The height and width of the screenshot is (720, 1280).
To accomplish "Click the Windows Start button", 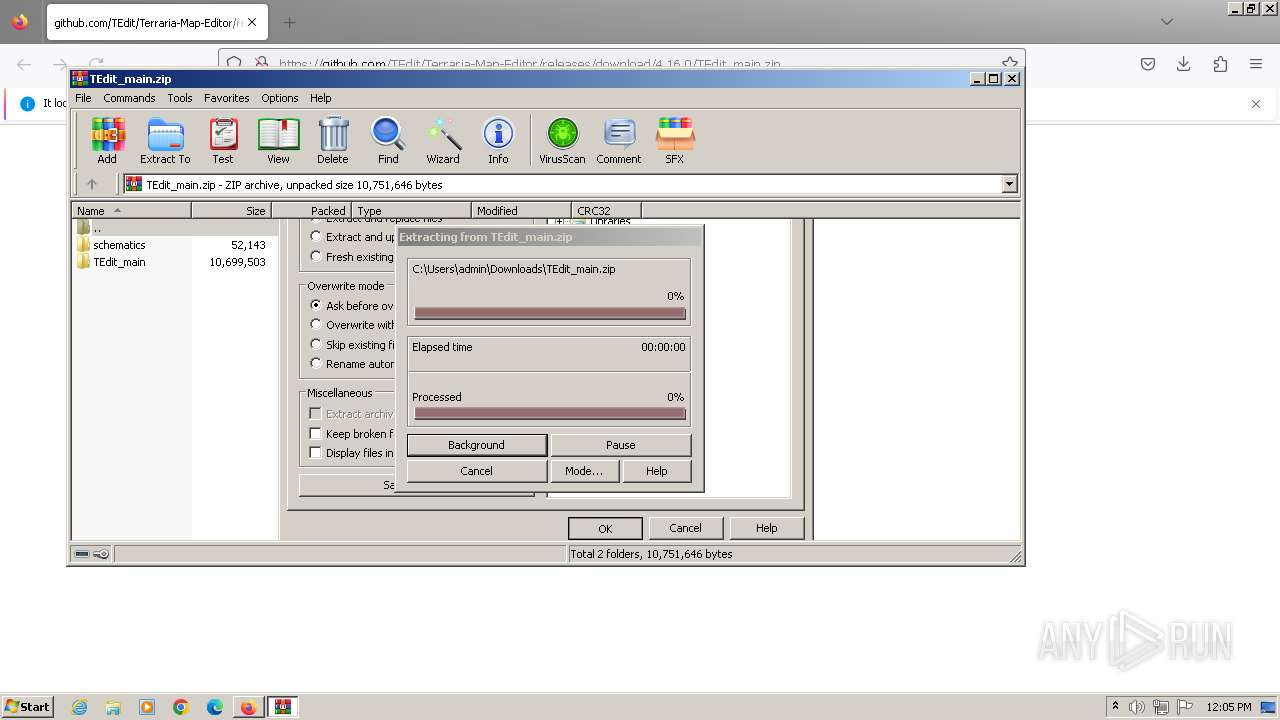I will click(28, 707).
